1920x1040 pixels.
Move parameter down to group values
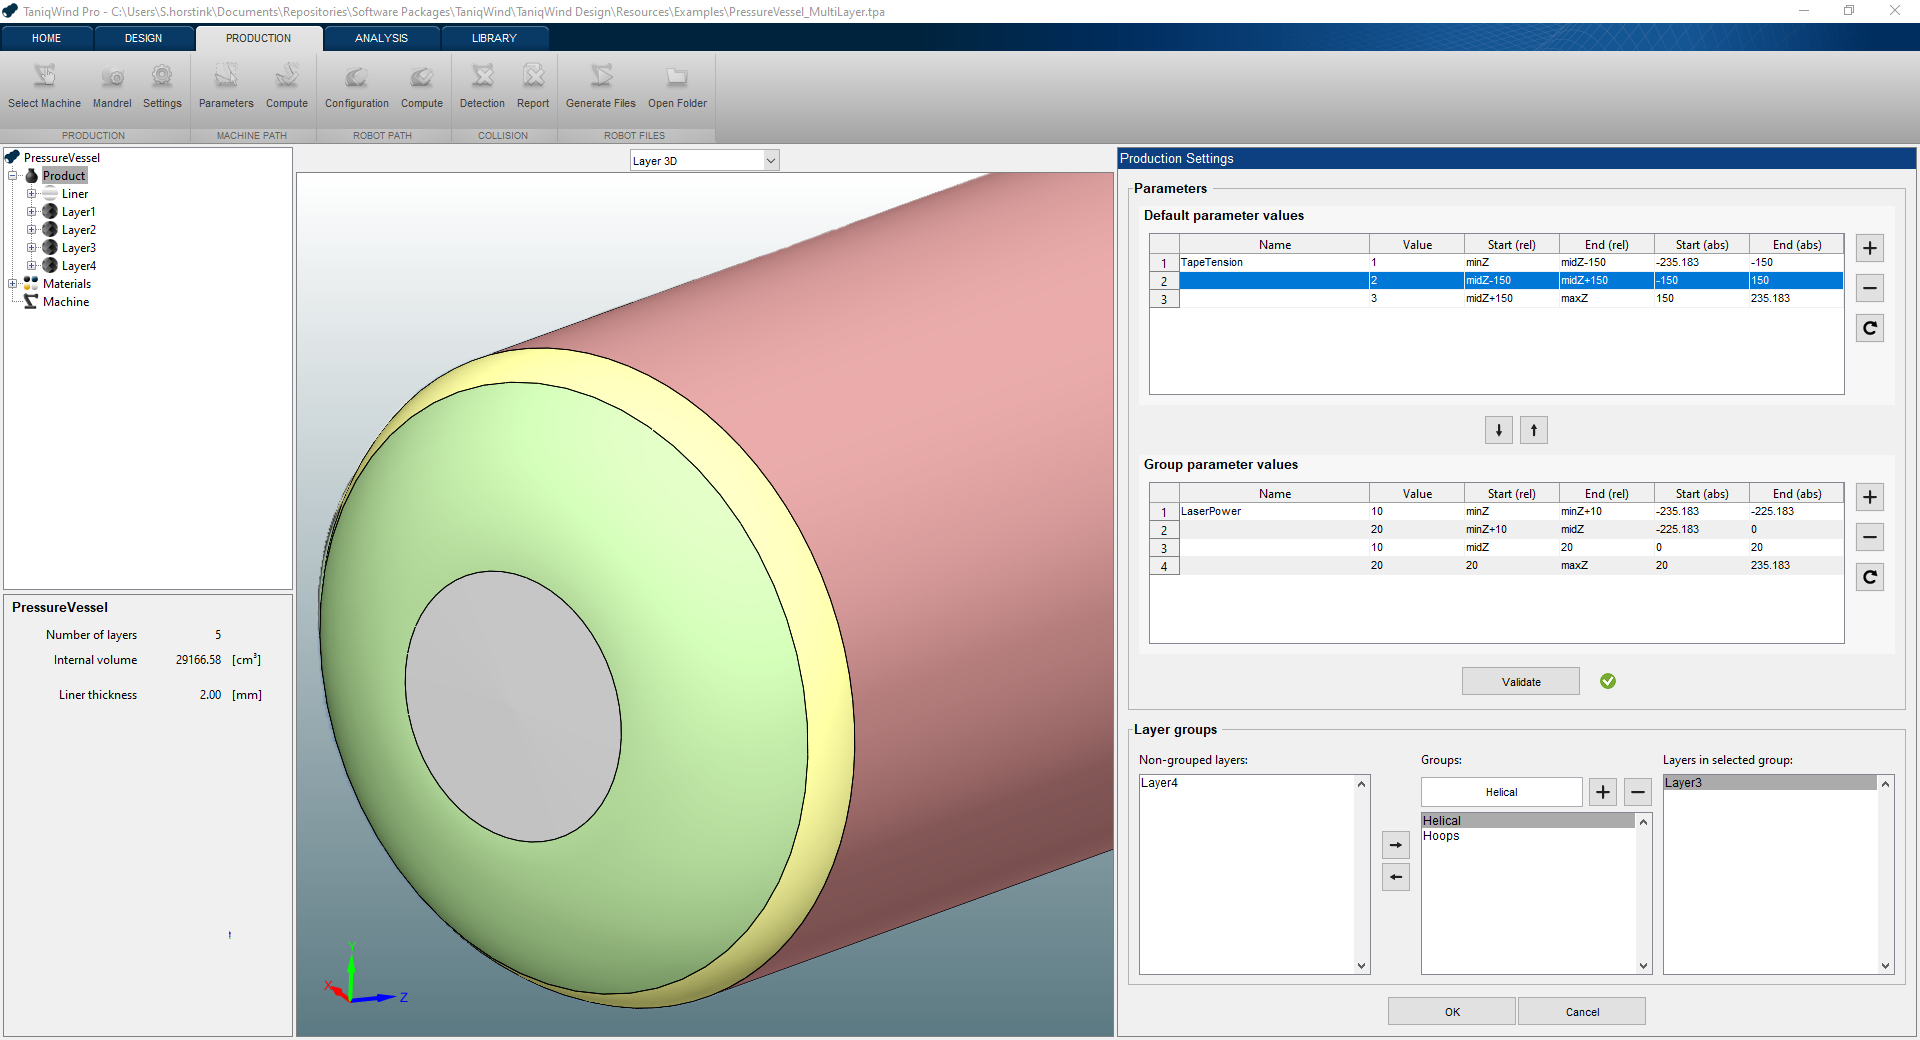1499,430
